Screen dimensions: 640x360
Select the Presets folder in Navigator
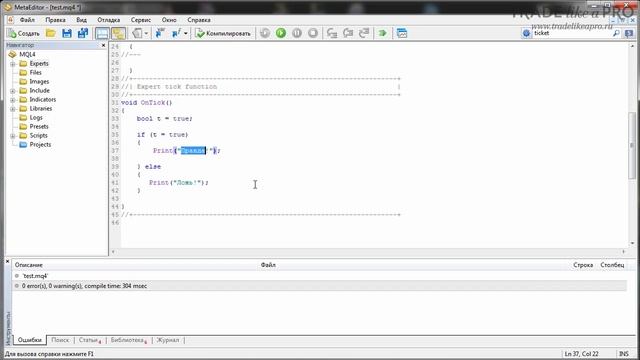click(39, 127)
